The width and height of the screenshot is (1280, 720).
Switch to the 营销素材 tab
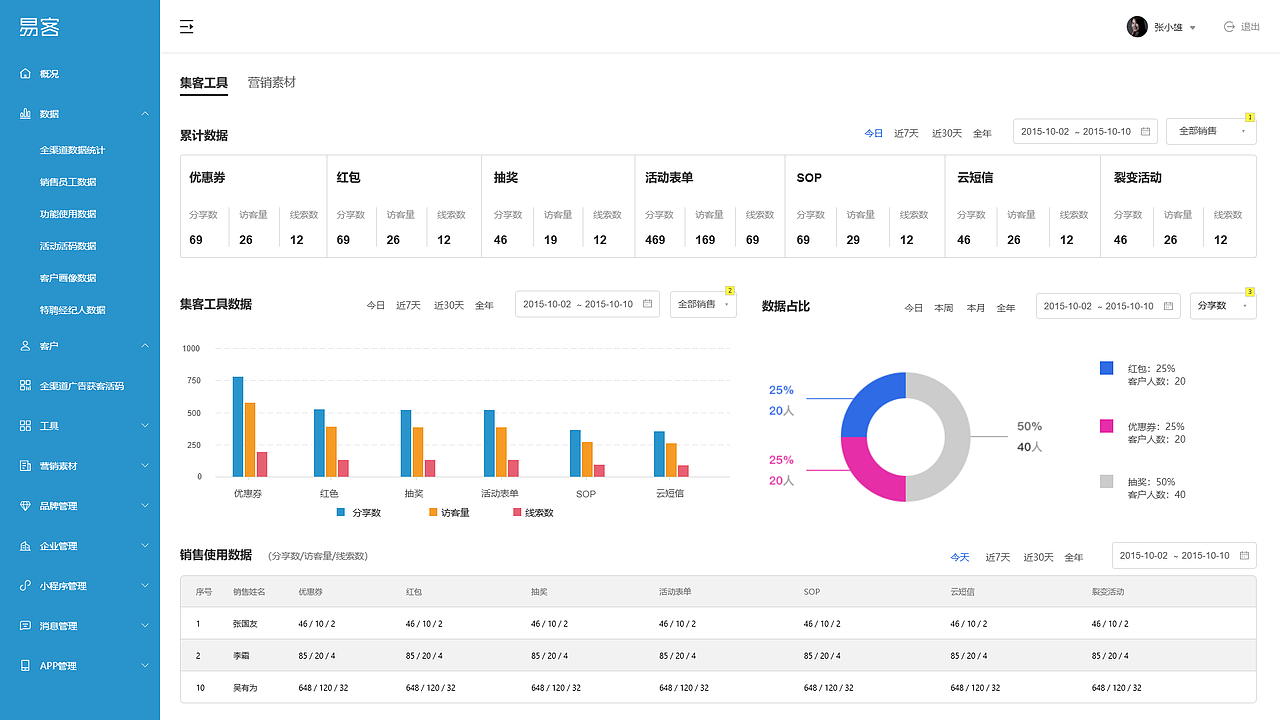271,83
